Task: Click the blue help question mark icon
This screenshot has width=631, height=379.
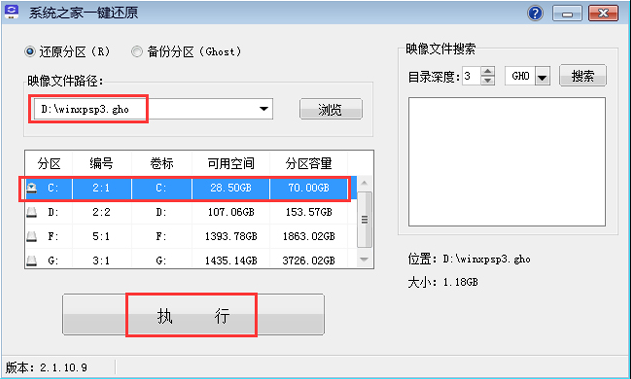Action: [x=535, y=13]
